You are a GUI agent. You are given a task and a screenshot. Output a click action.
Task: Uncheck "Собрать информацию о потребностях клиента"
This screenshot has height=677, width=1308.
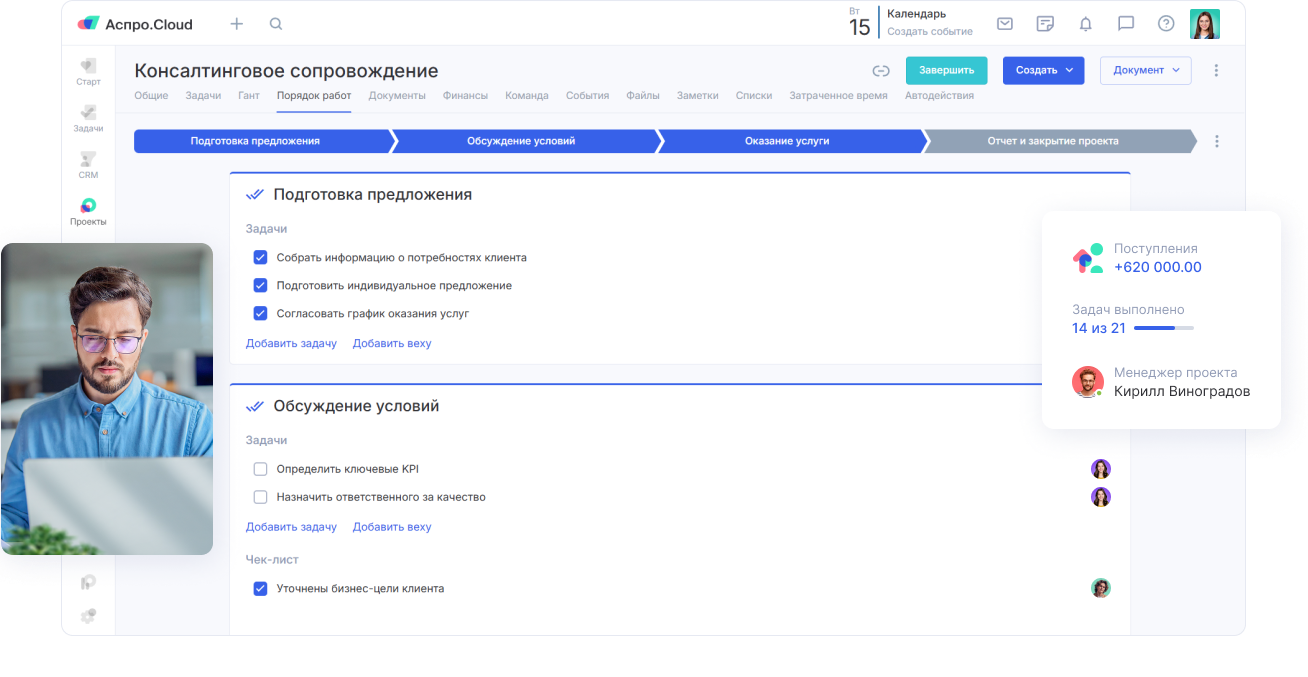click(x=260, y=257)
